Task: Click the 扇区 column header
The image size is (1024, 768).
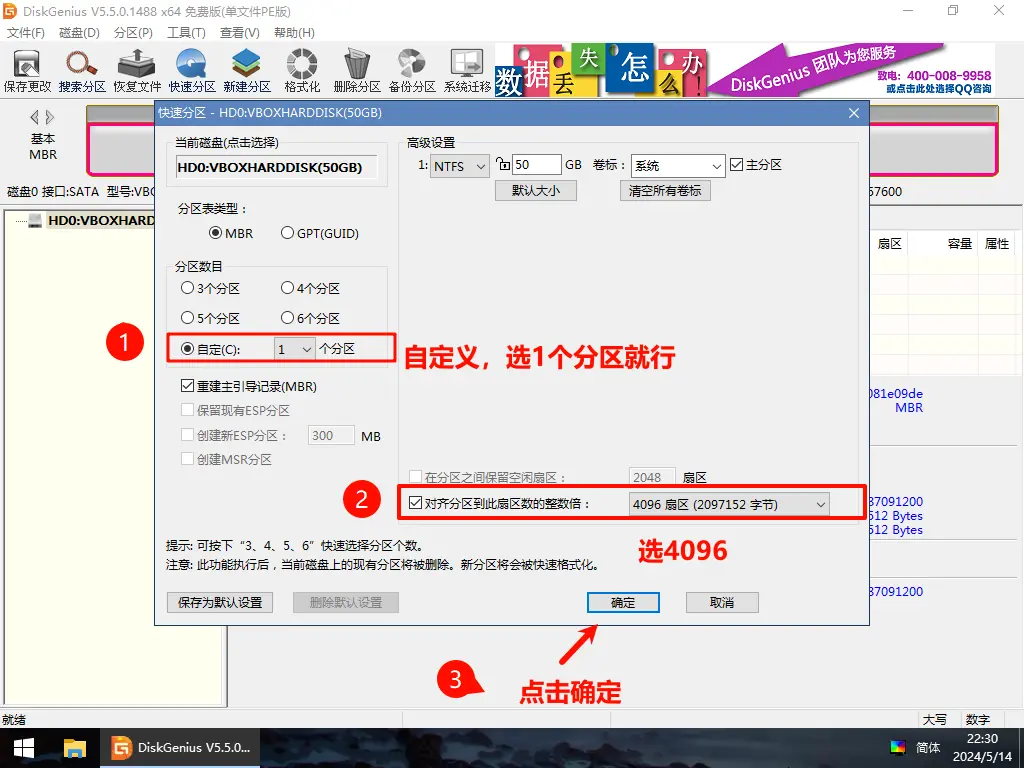Action: [x=889, y=244]
